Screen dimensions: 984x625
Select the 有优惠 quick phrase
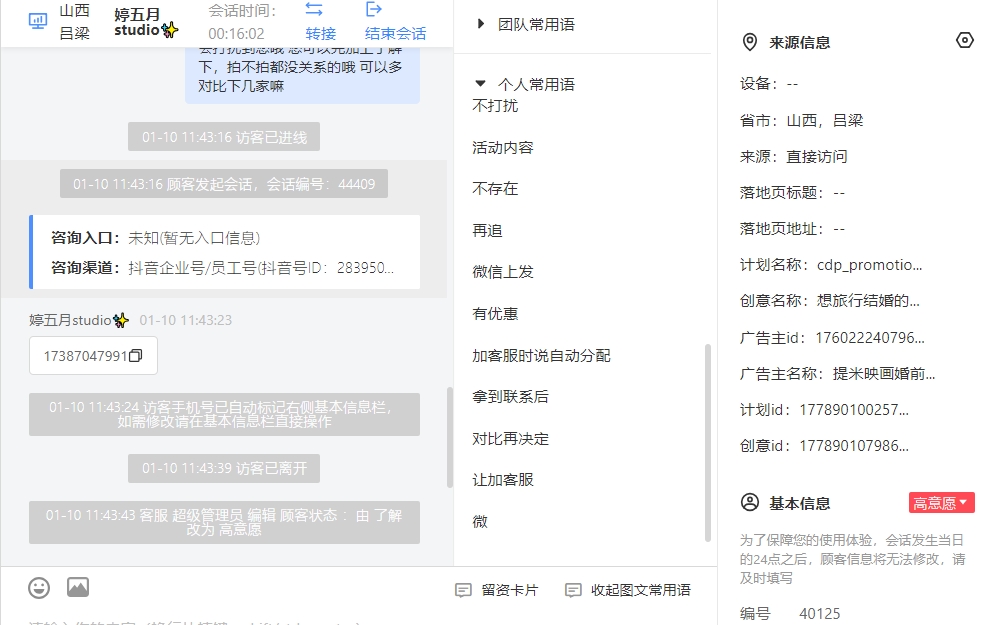495,314
